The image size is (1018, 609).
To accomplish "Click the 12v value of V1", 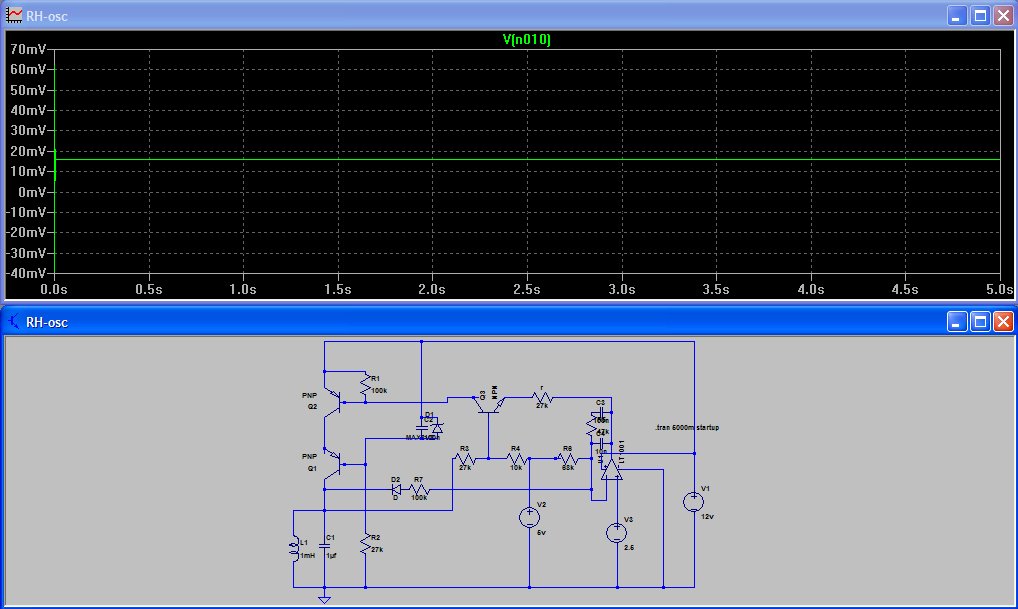I will 707,517.
